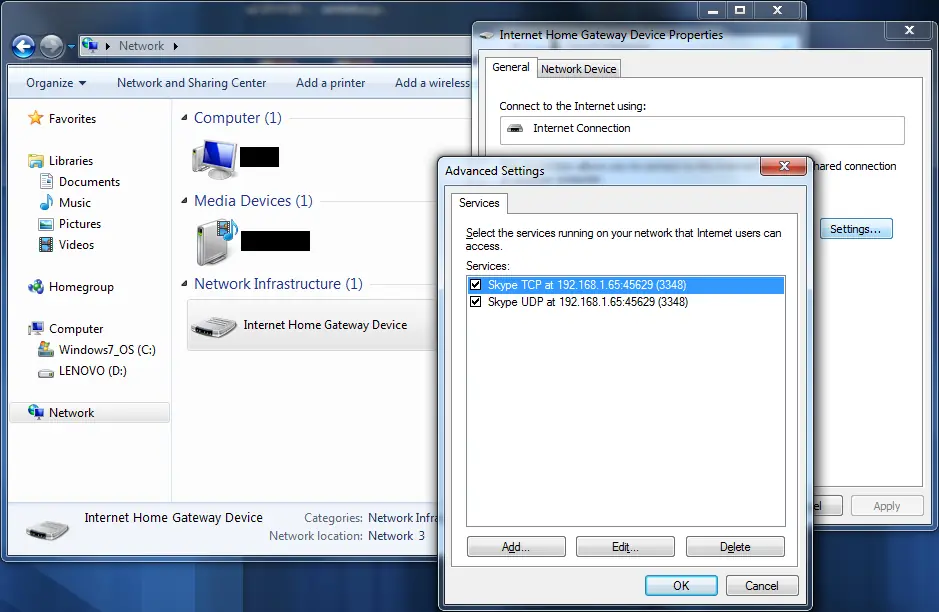
Task: Select Computer in the navigation pane
Action: click(76, 329)
